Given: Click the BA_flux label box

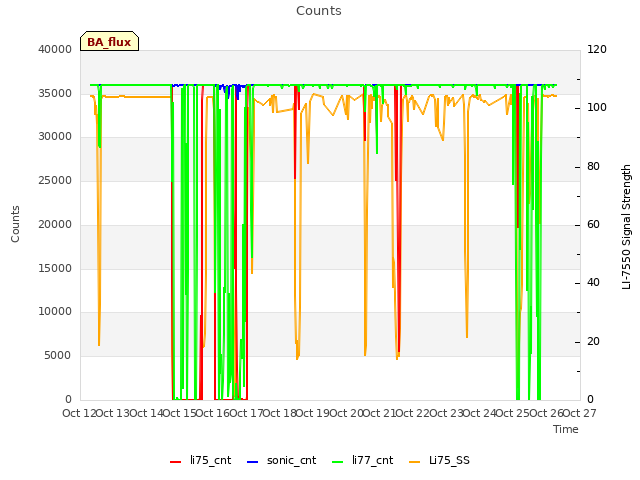Looking at the screenshot, I should (x=109, y=41).
